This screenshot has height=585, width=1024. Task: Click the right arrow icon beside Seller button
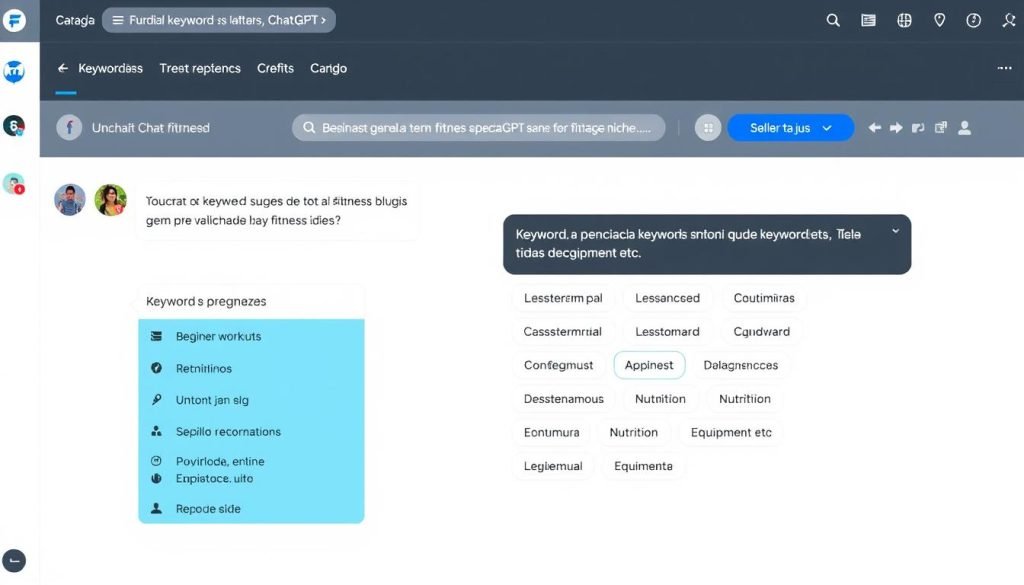coord(896,128)
